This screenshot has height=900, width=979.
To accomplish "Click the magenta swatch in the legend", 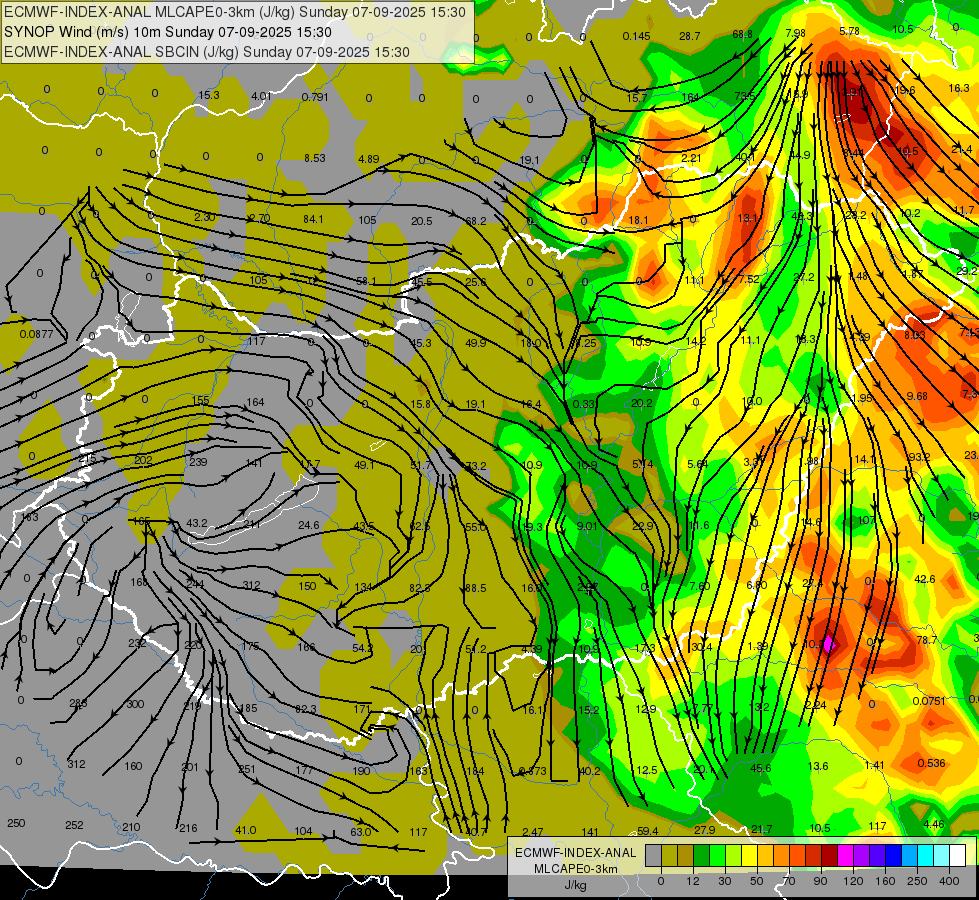I will click(x=846, y=855).
